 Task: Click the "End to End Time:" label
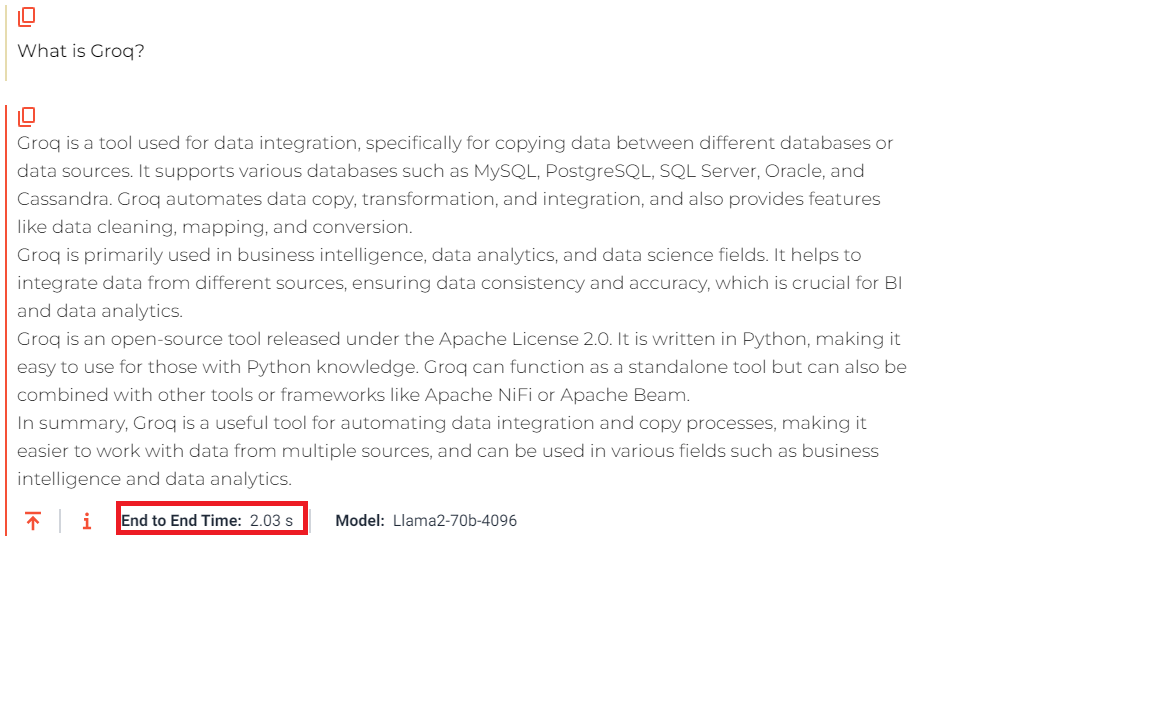pos(181,520)
